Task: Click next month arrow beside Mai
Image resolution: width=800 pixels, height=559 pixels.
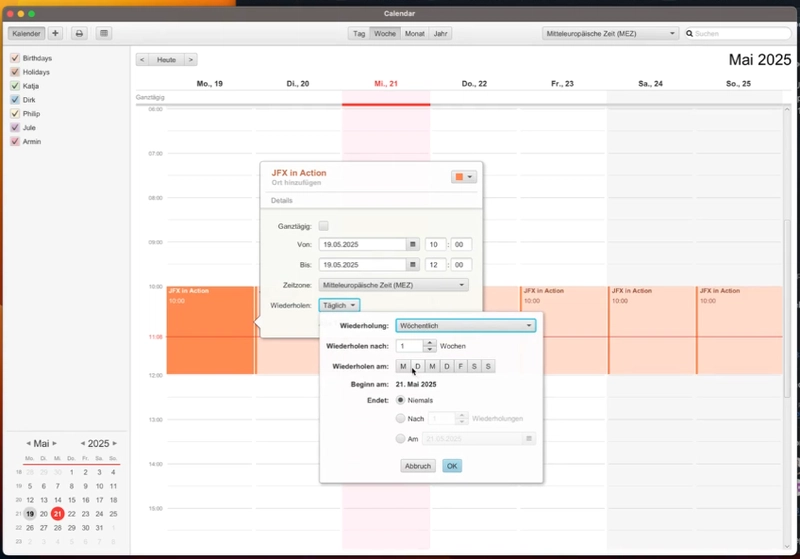Action: (55, 443)
